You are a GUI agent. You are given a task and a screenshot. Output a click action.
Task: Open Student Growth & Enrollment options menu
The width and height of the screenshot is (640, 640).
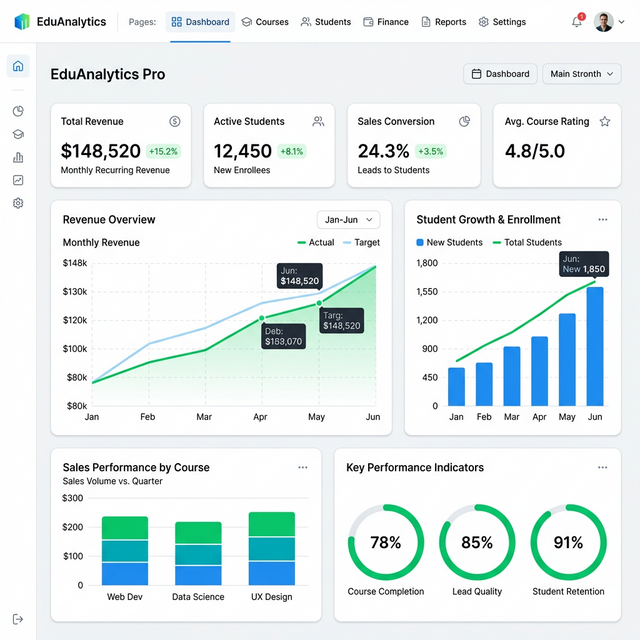[602, 220]
